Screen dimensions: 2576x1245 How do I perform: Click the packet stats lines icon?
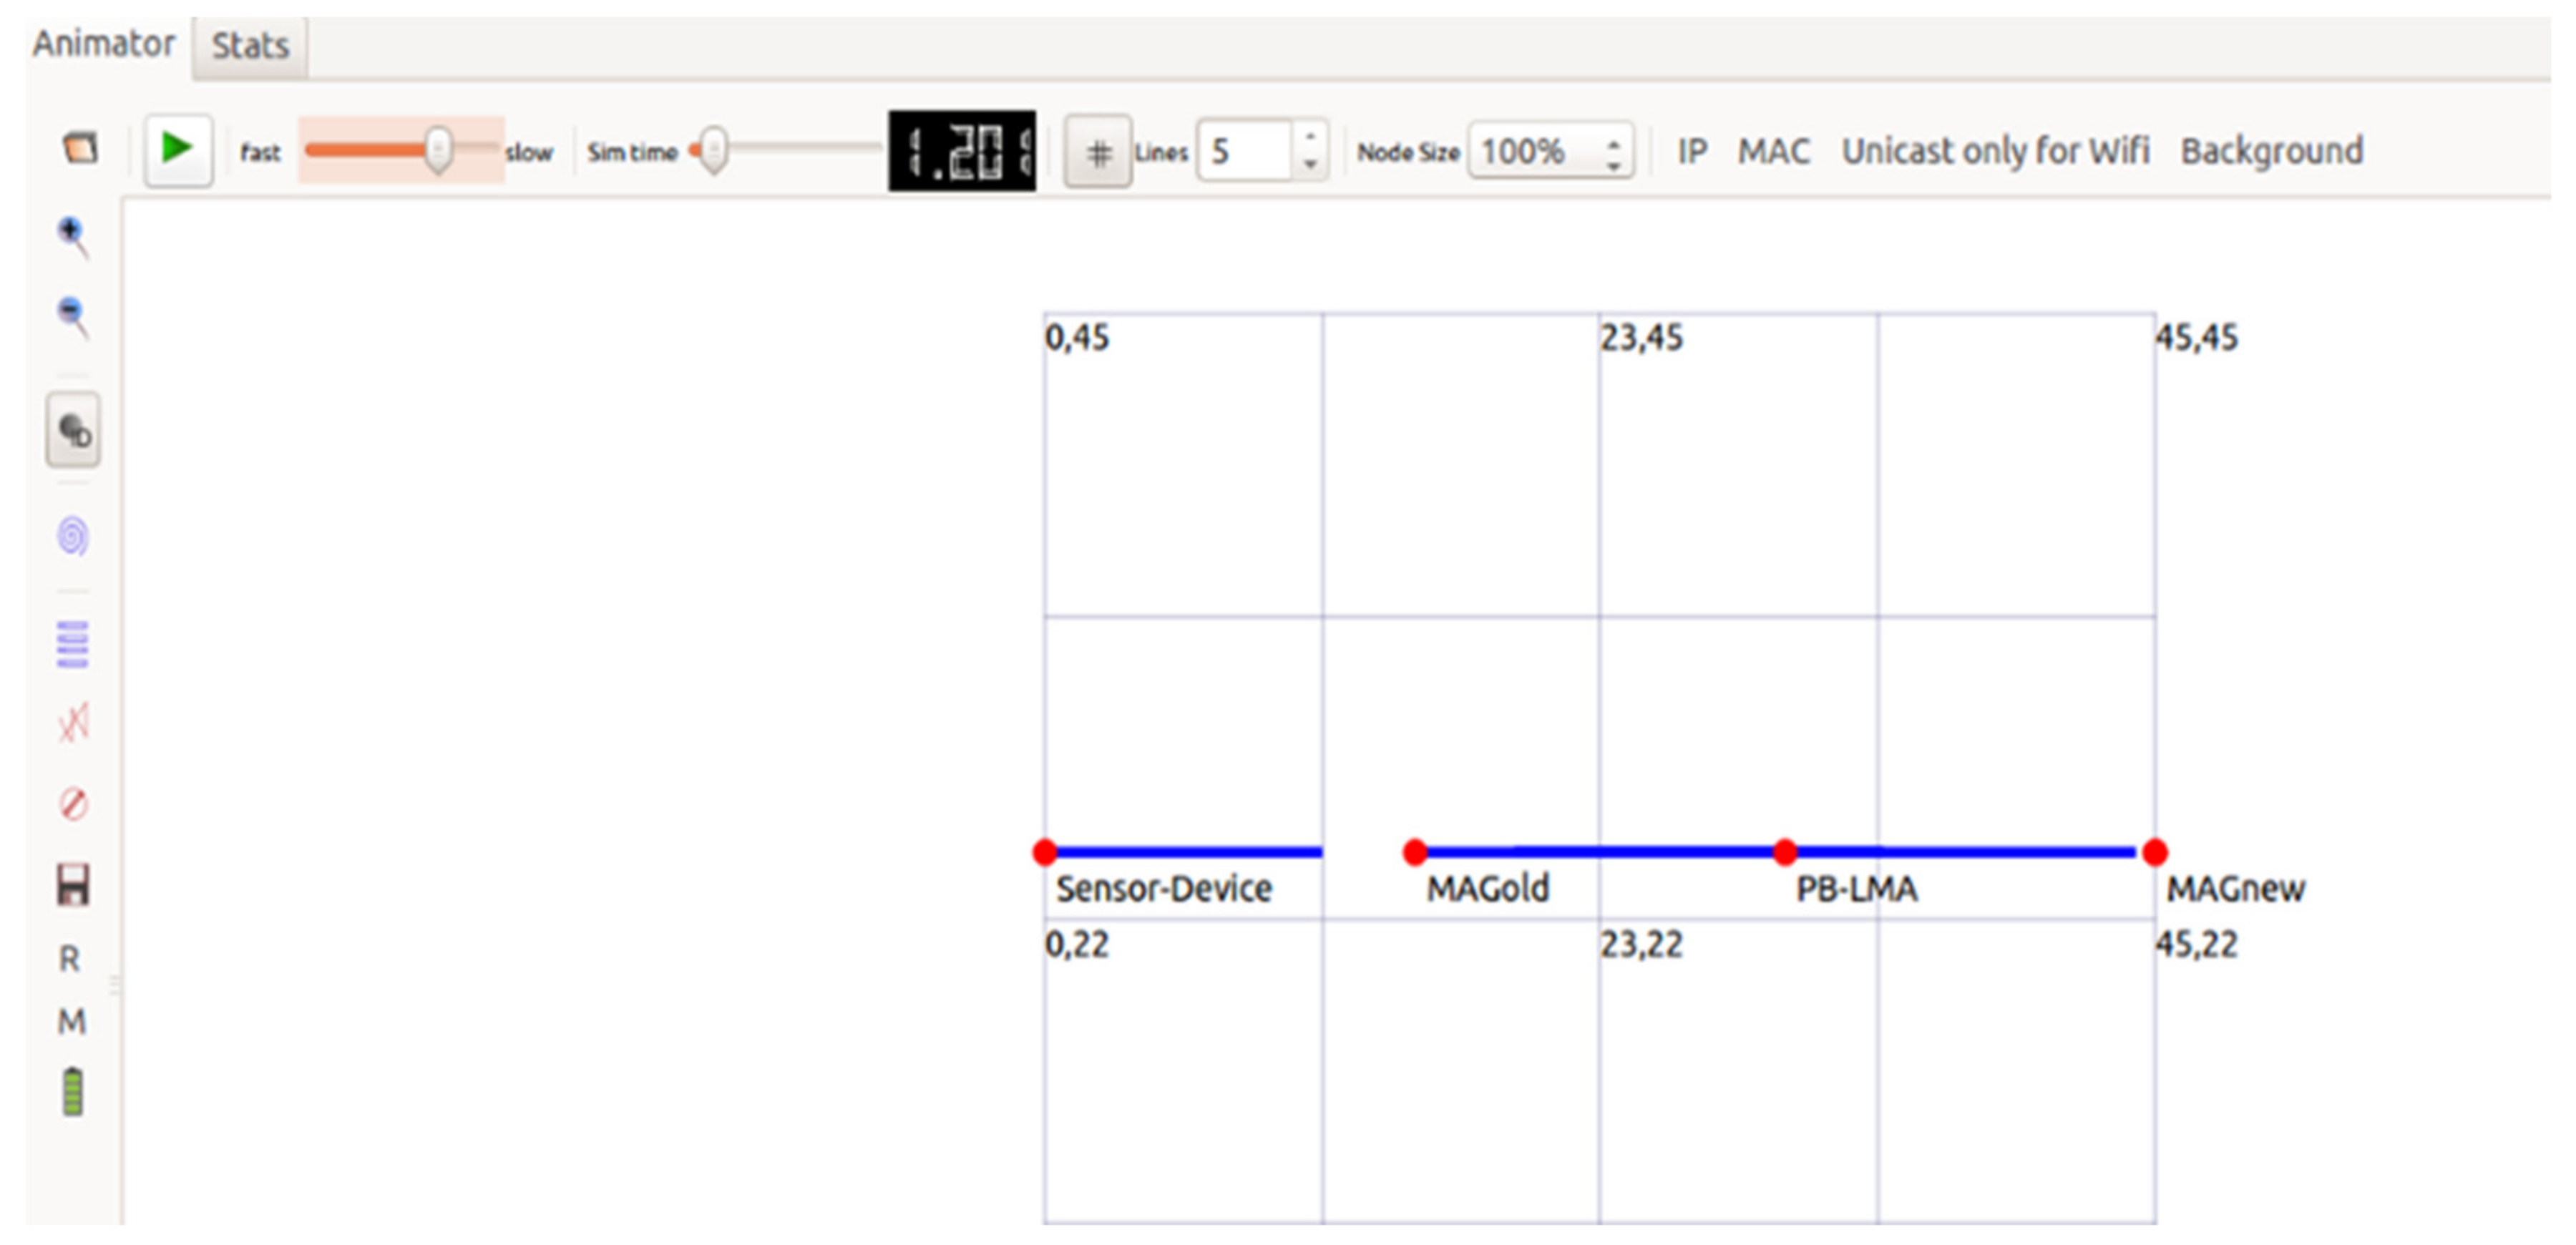73,644
